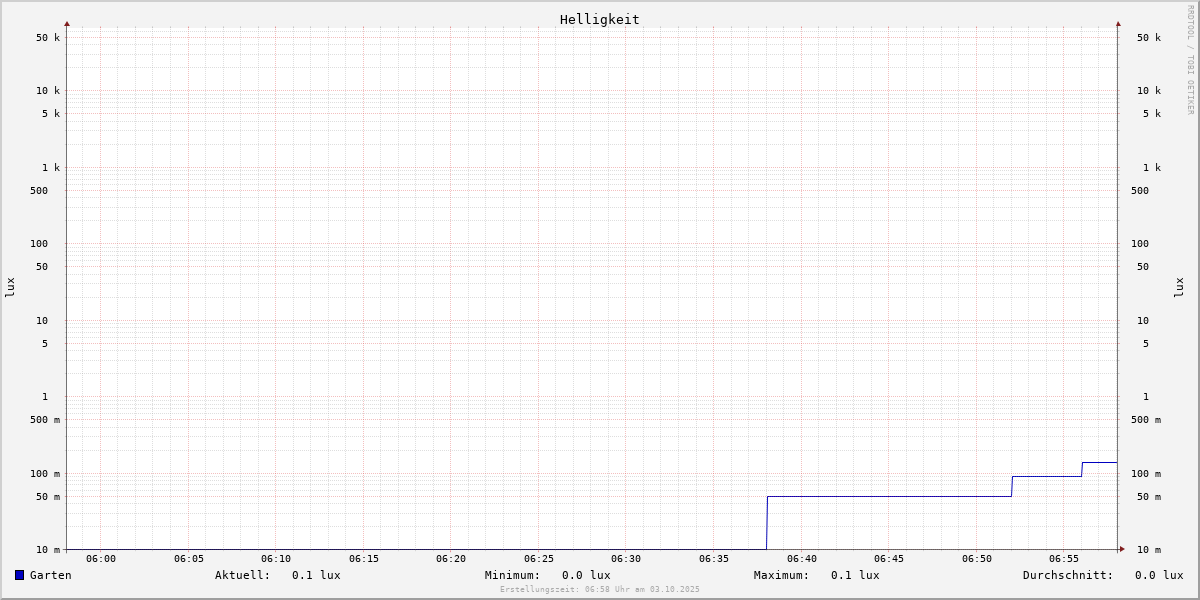Viewport: 1200px width, 600px height.
Task: Click the 06:30 time axis label
Action: pos(626,559)
